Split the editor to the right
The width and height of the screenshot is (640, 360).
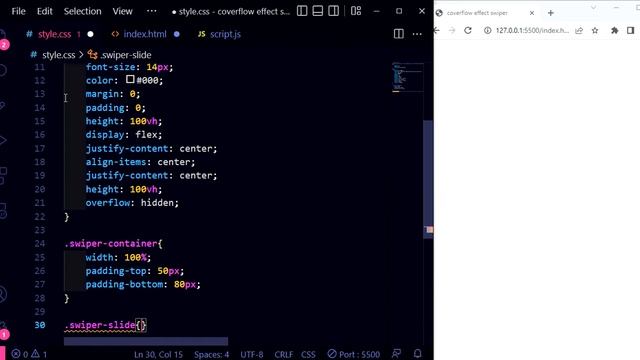pos(399,34)
